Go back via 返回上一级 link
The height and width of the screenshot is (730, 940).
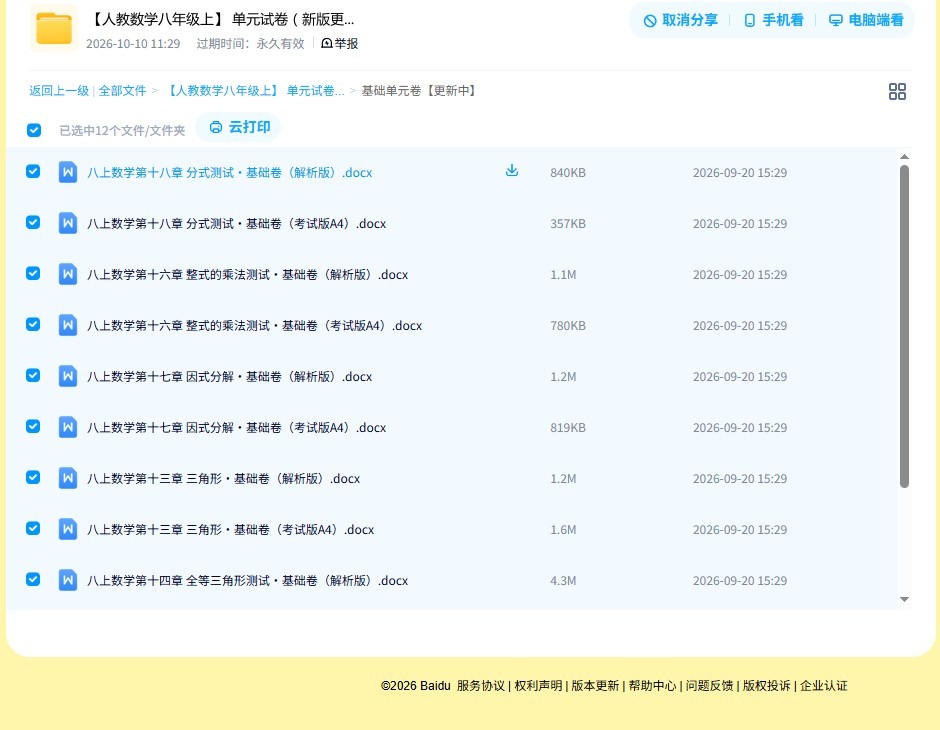[x=59, y=91]
